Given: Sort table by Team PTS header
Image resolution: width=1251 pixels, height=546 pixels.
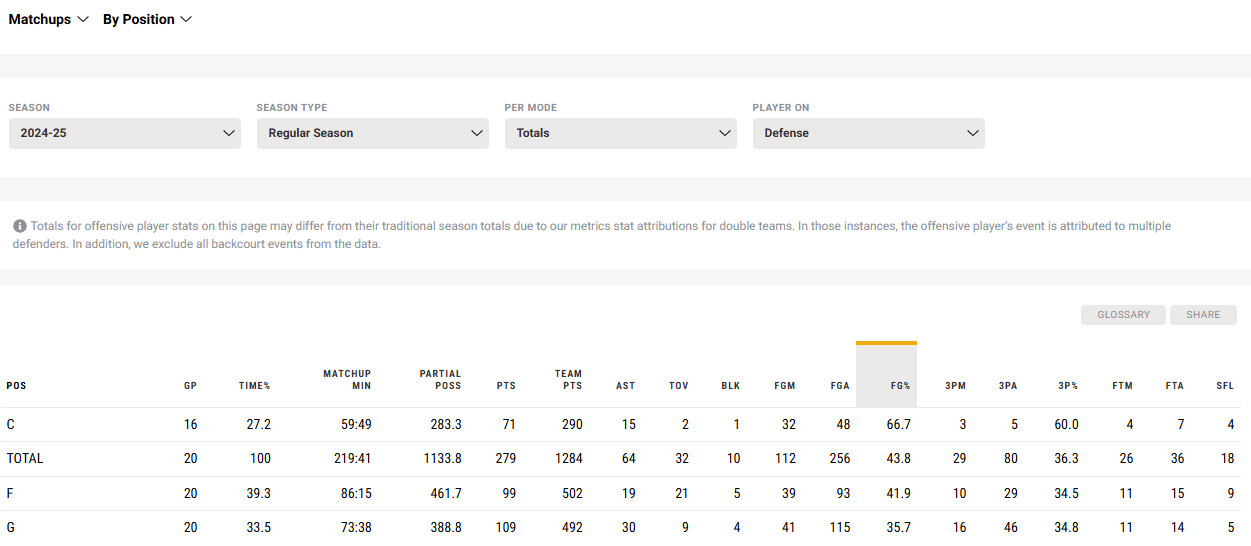Looking at the screenshot, I should point(568,379).
